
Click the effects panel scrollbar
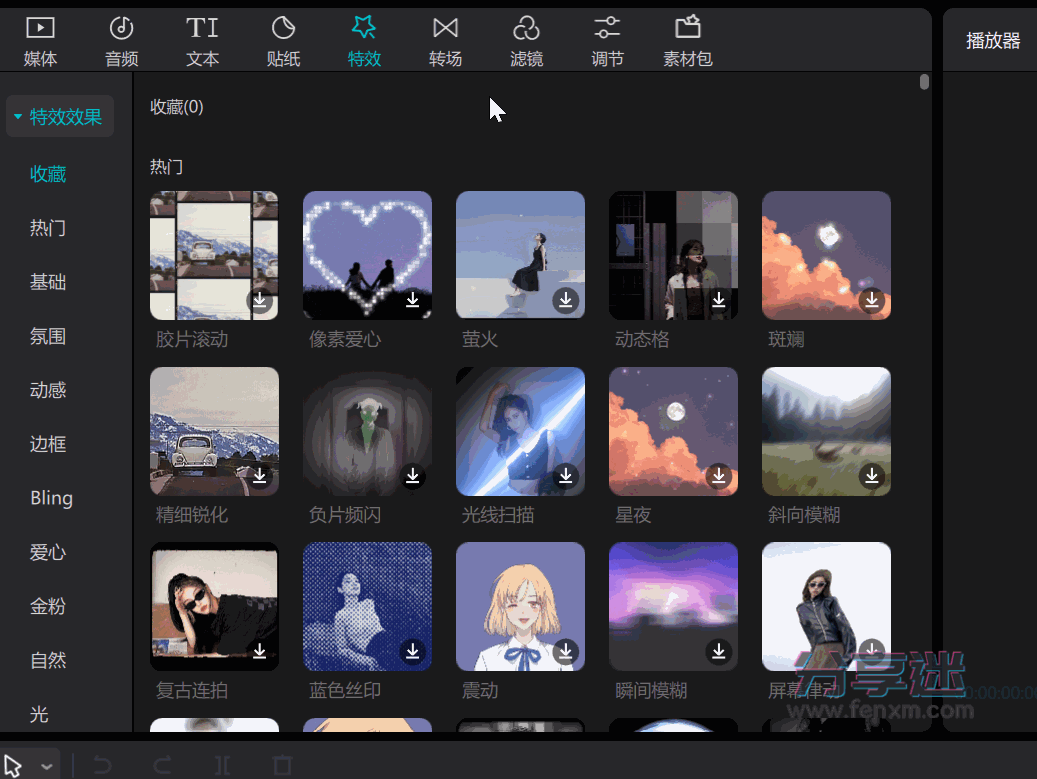click(923, 84)
